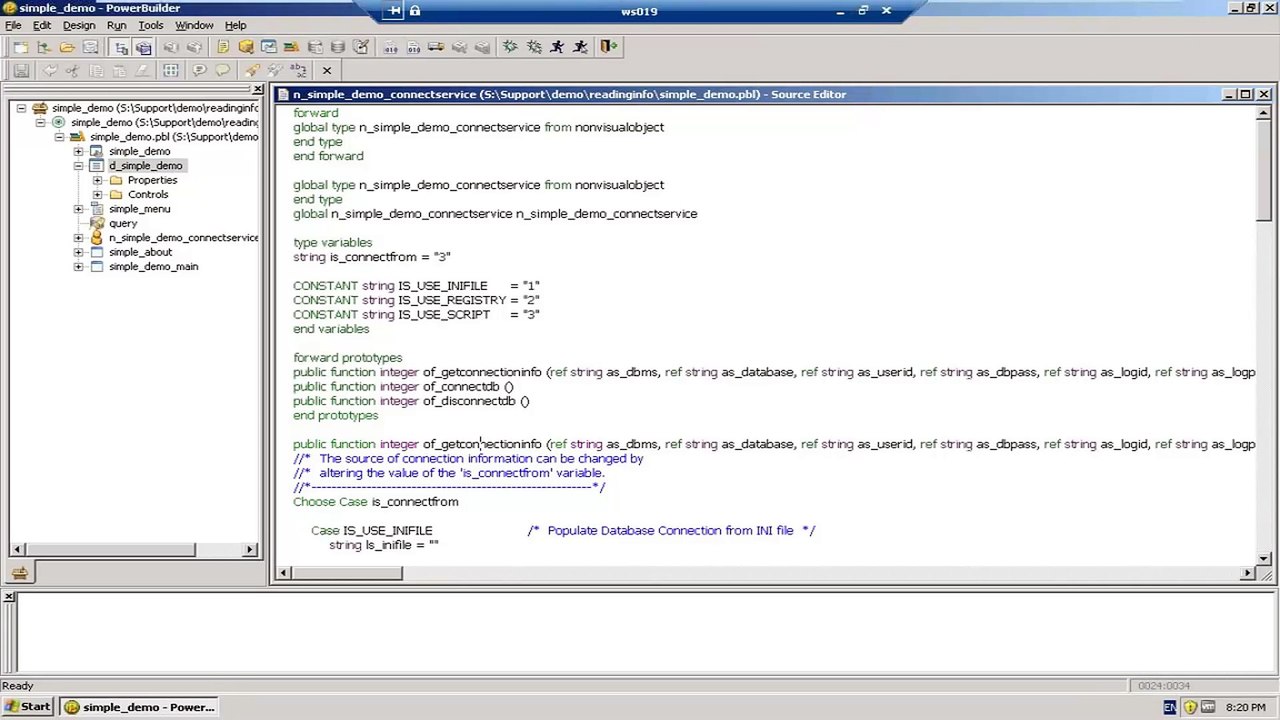Click the System Tree scroll right arrow
This screenshot has height=720, width=1280.
tap(250, 549)
